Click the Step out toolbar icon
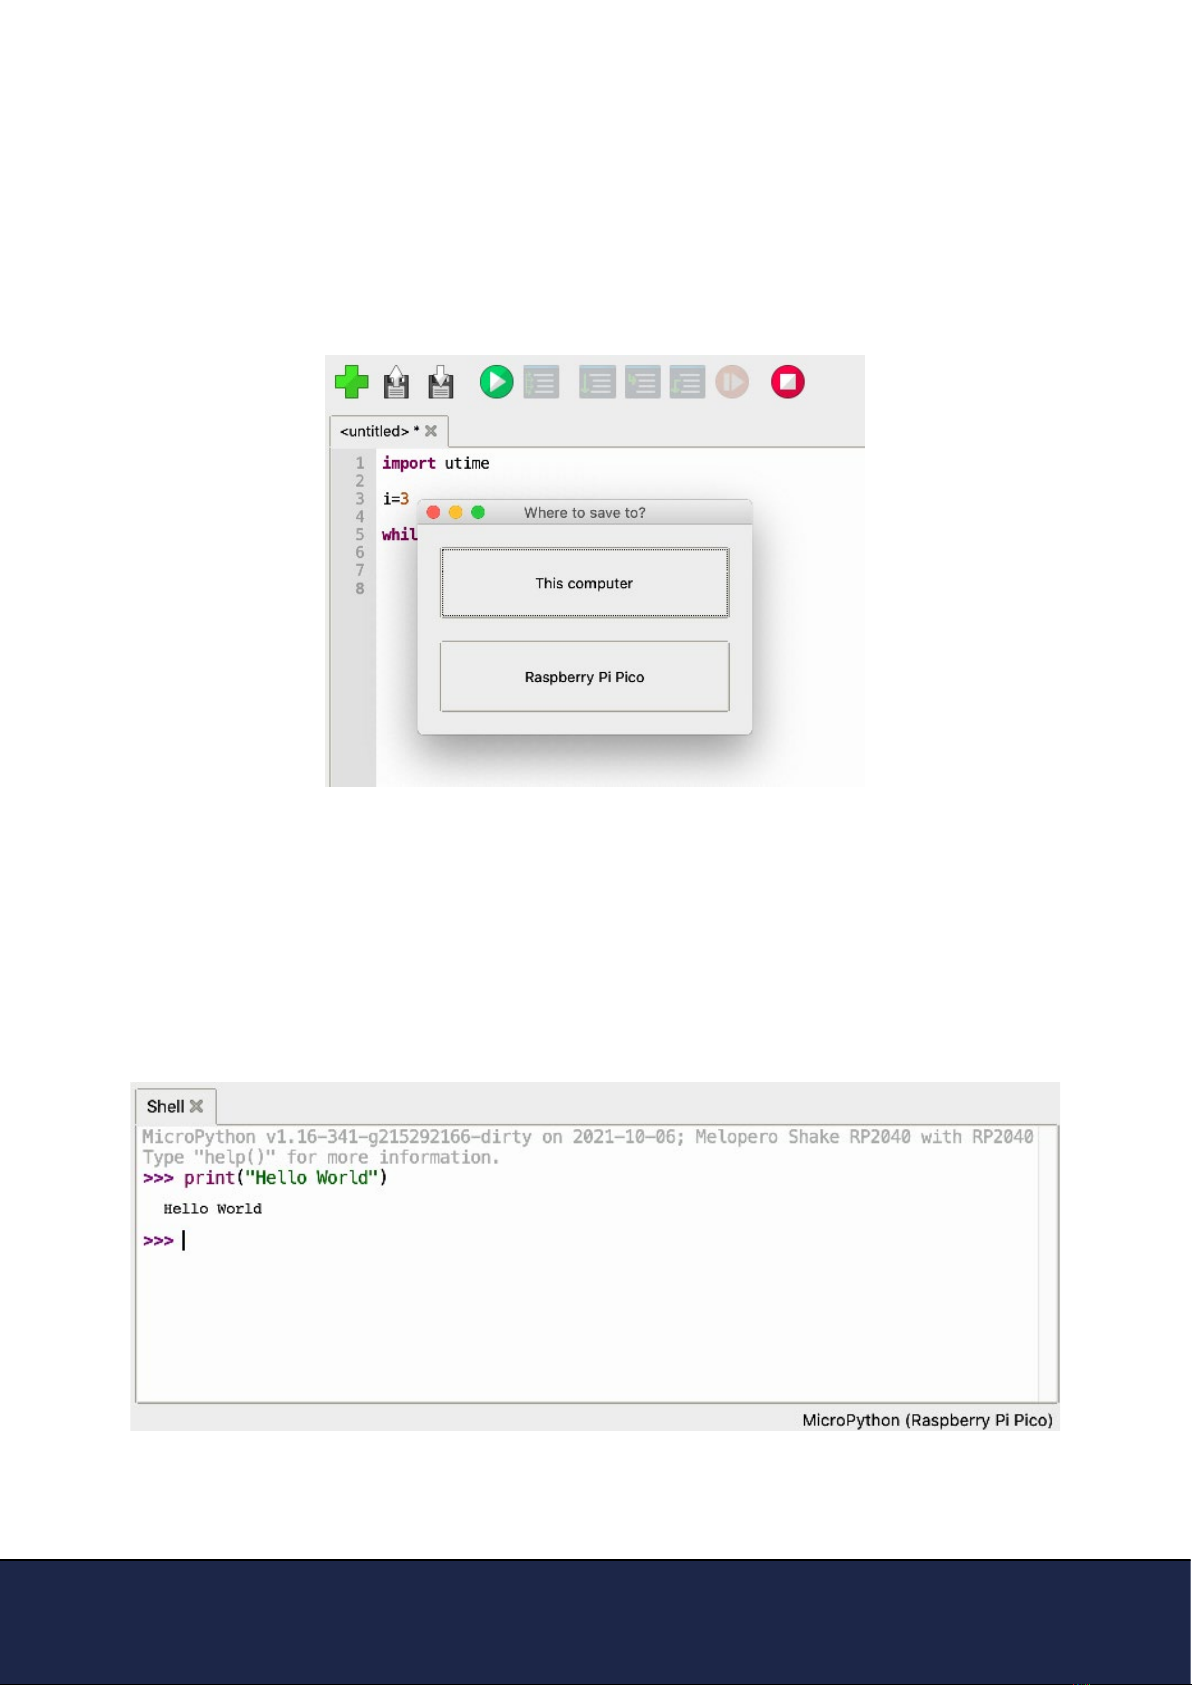This screenshot has width=1192, height=1685. (x=687, y=382)
